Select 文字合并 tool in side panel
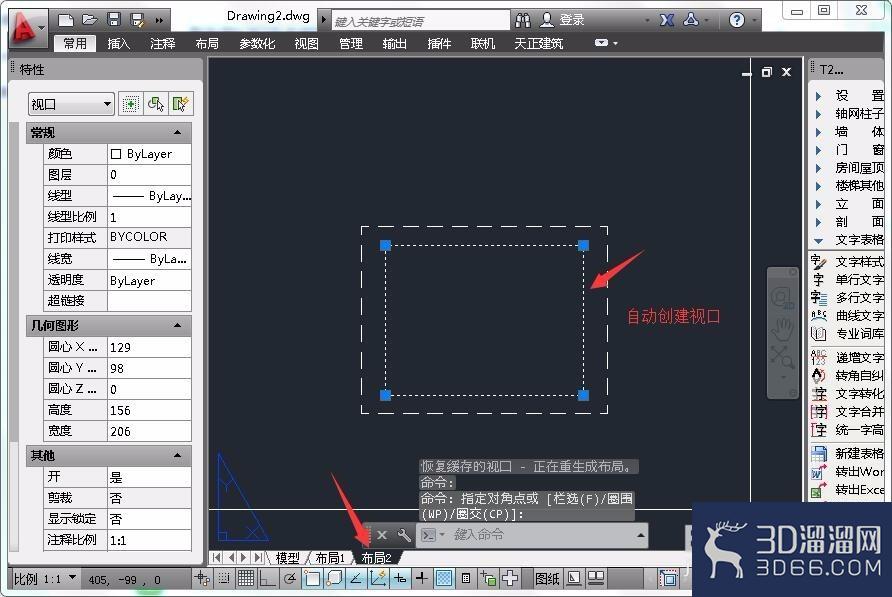The height and width of the screenshot is (597, 892). [x=846, y=411]
